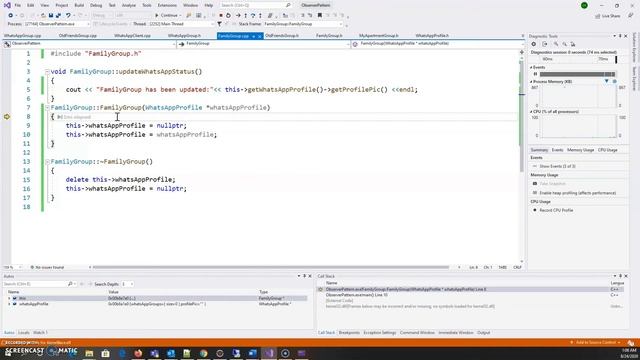Image resolution: width=640 pixels, height=360 pixels.
Task: Click Zoom Out icon in Diagnostic Tools
Action: point(564,44)
